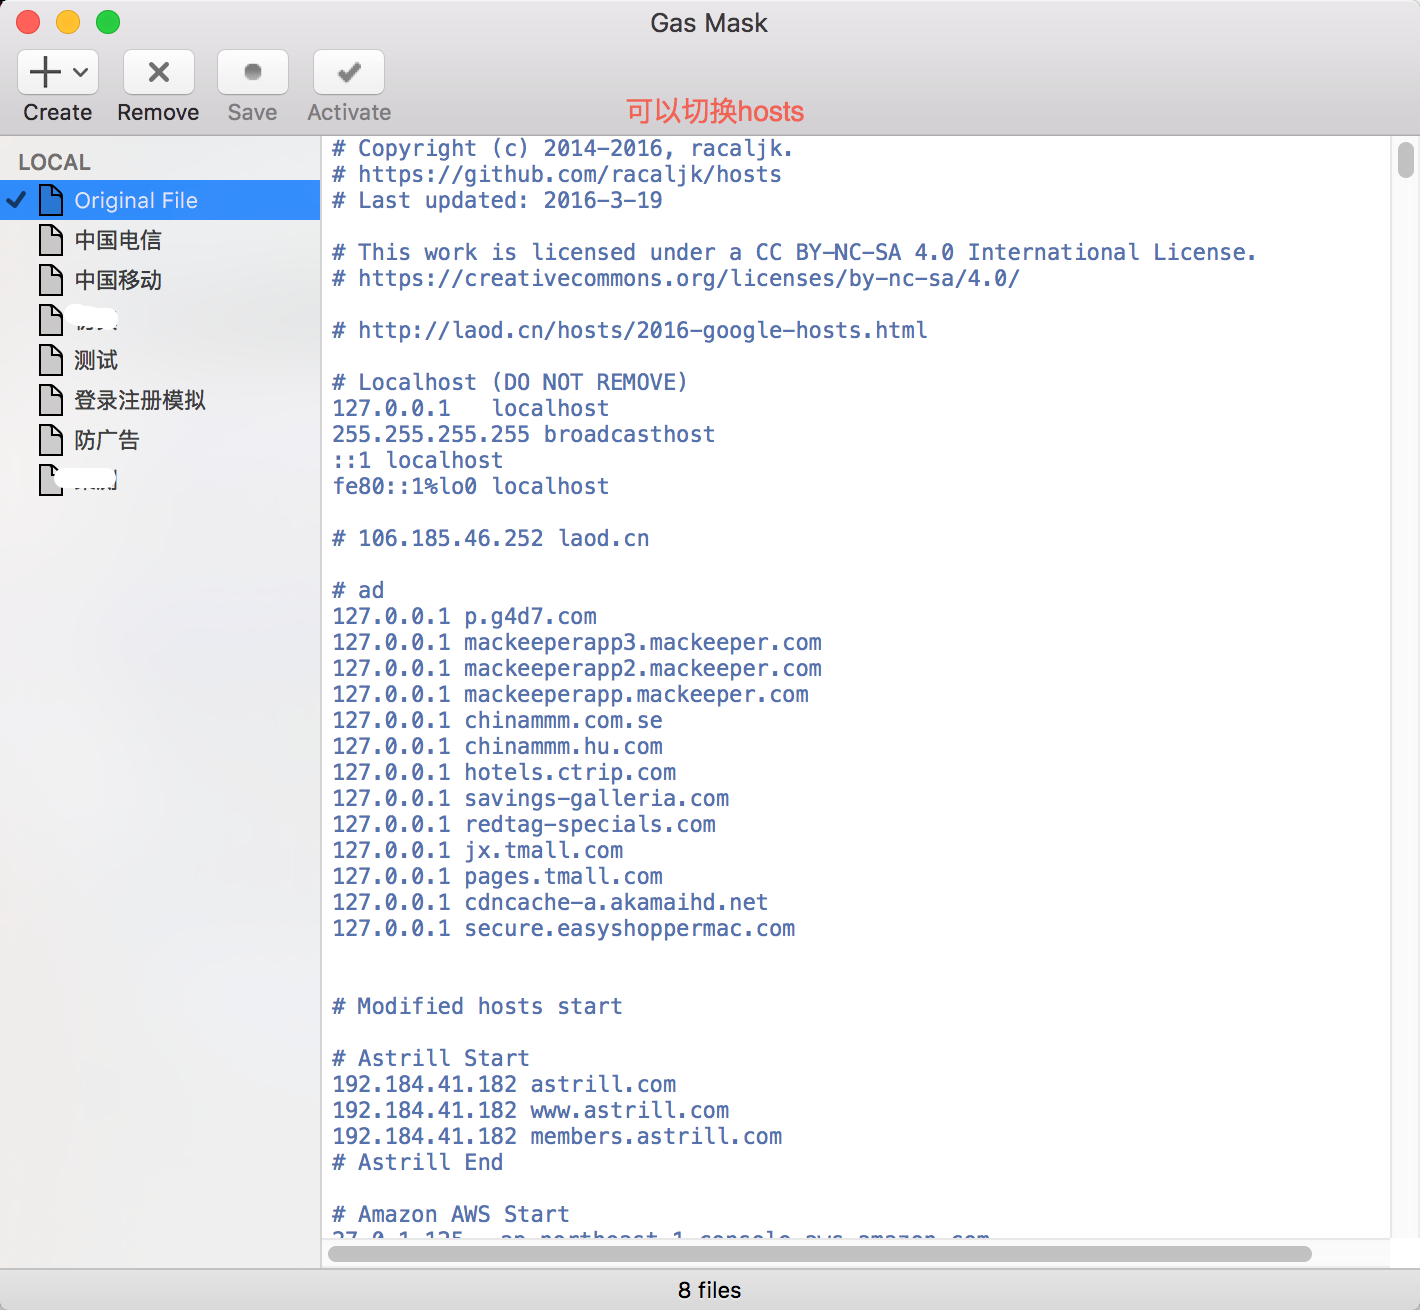Click the '255.255.255.255 broadcasthost' line

pyautogui.click(x=524, y=434)
